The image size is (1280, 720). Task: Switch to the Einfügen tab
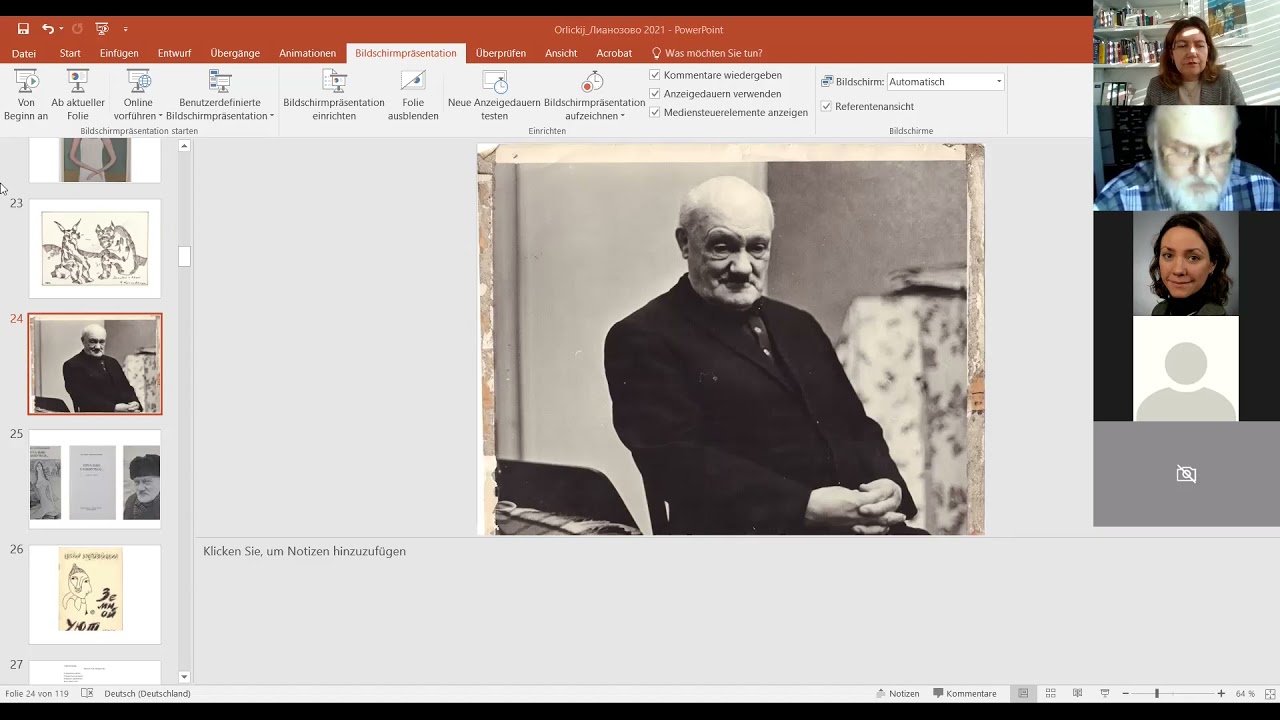[119, 53]
